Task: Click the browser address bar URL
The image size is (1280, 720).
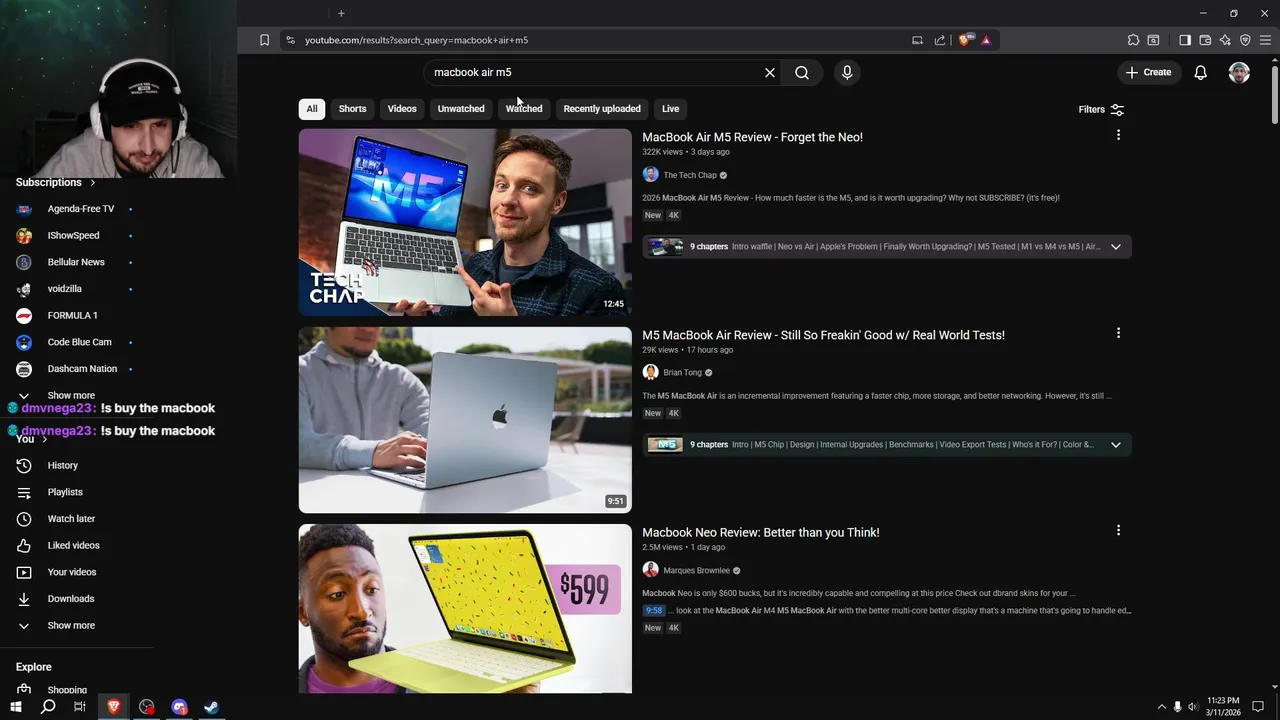Action: (x=416, y=40)
